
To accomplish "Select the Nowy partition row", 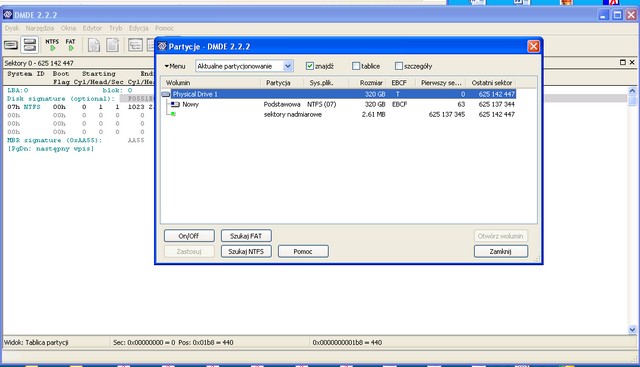I will click(x=339, y=105).
